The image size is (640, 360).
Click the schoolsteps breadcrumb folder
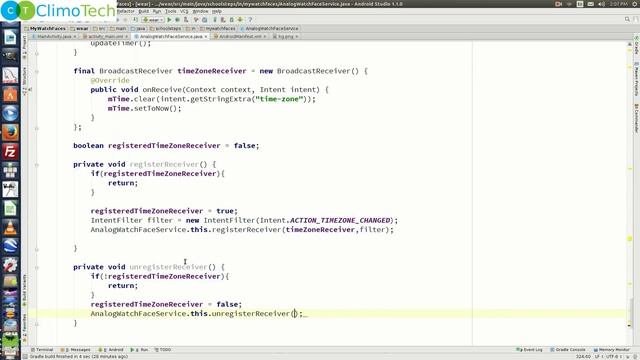point(166,29)
